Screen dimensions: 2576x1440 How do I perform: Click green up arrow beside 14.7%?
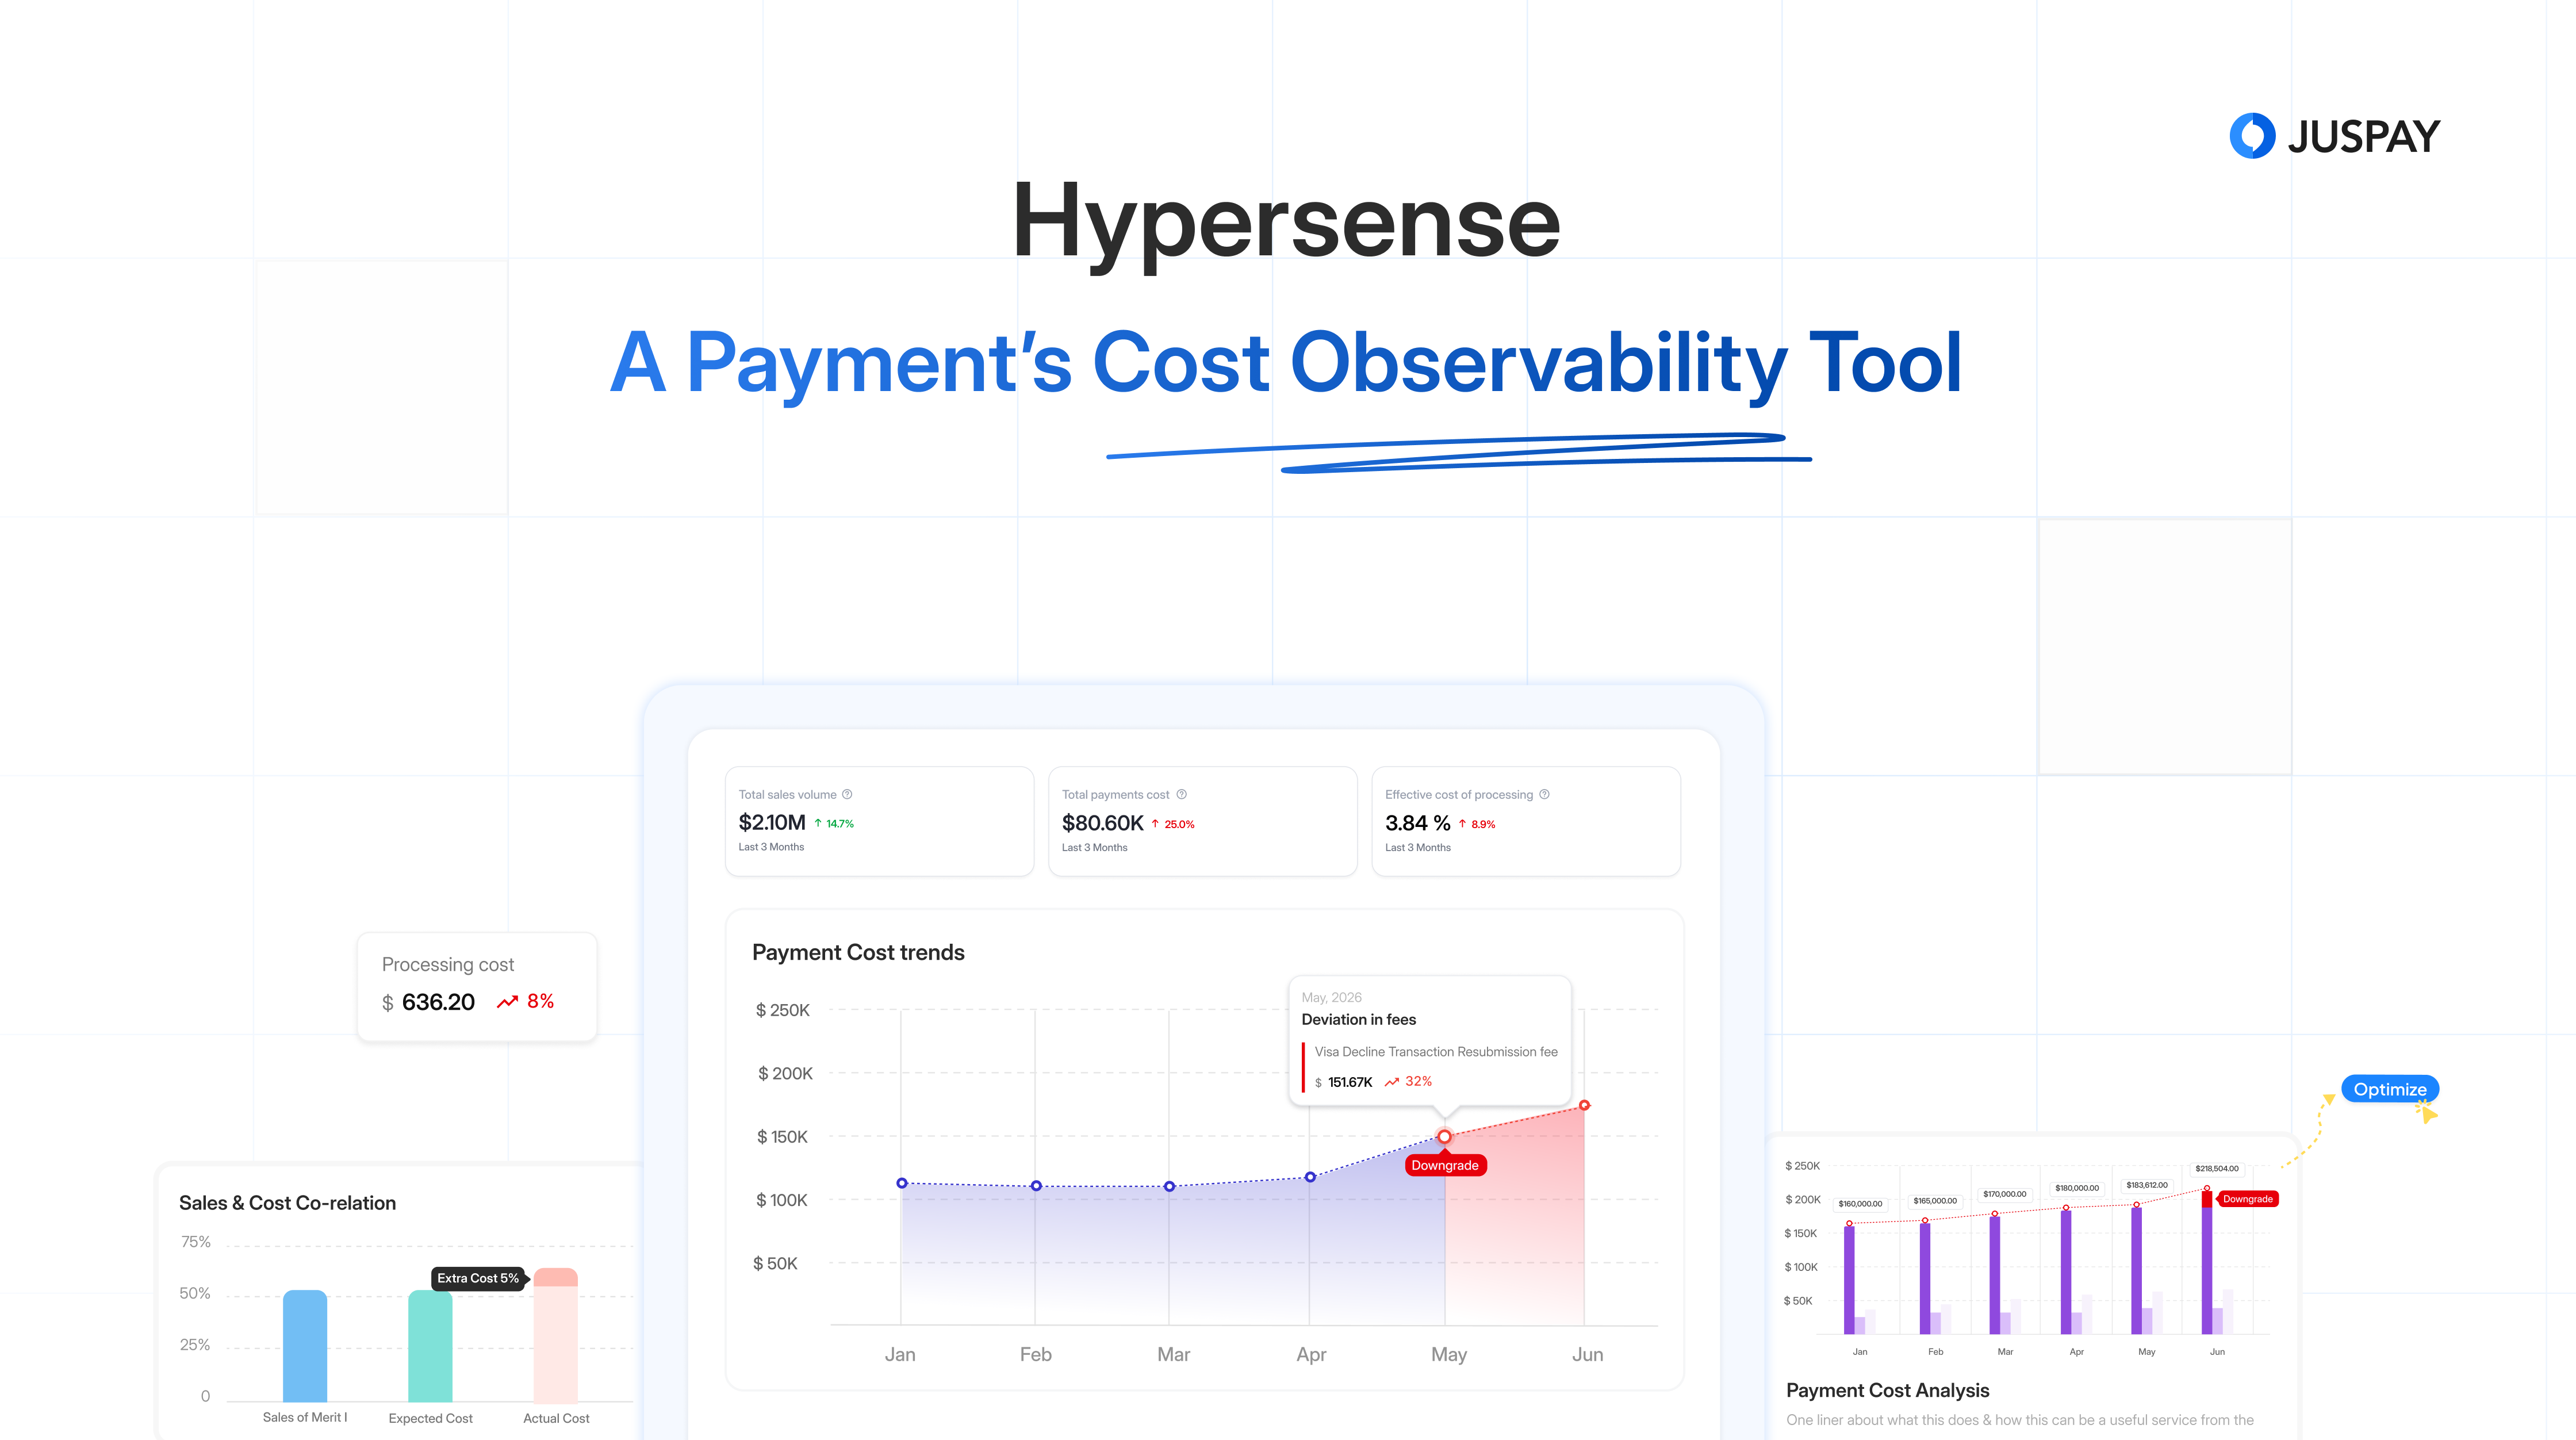[818, 823]
